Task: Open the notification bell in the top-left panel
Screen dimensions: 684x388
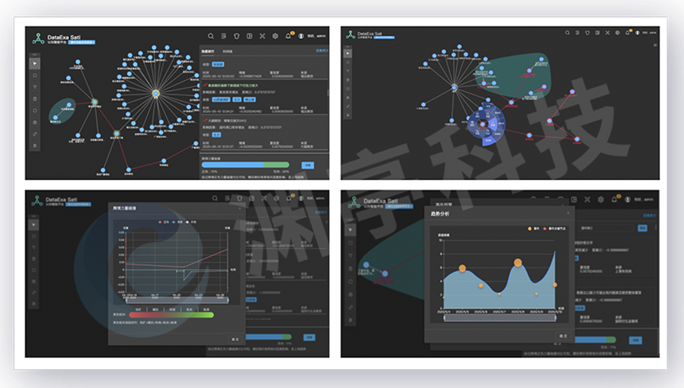Action: (x=288, y=36)
